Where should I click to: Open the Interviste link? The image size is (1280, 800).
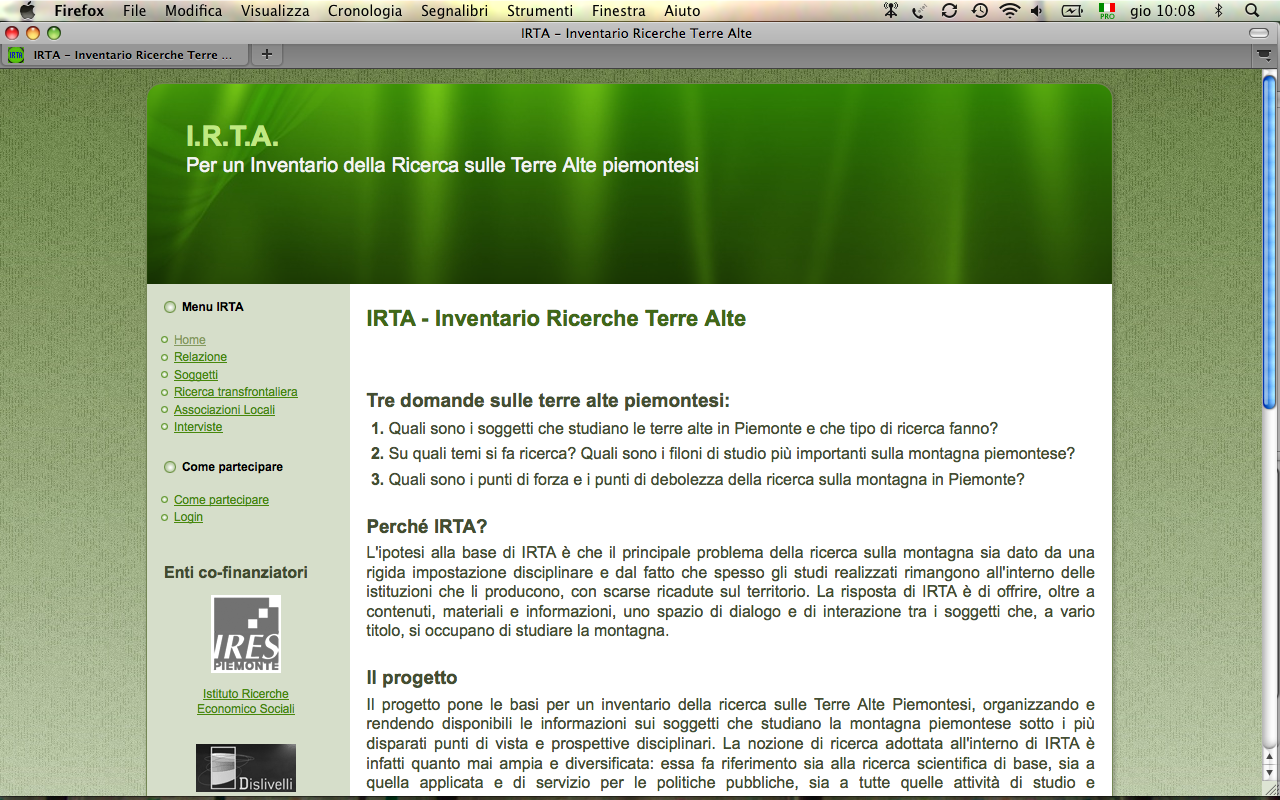pyautogui.click(x=198, y=427)
